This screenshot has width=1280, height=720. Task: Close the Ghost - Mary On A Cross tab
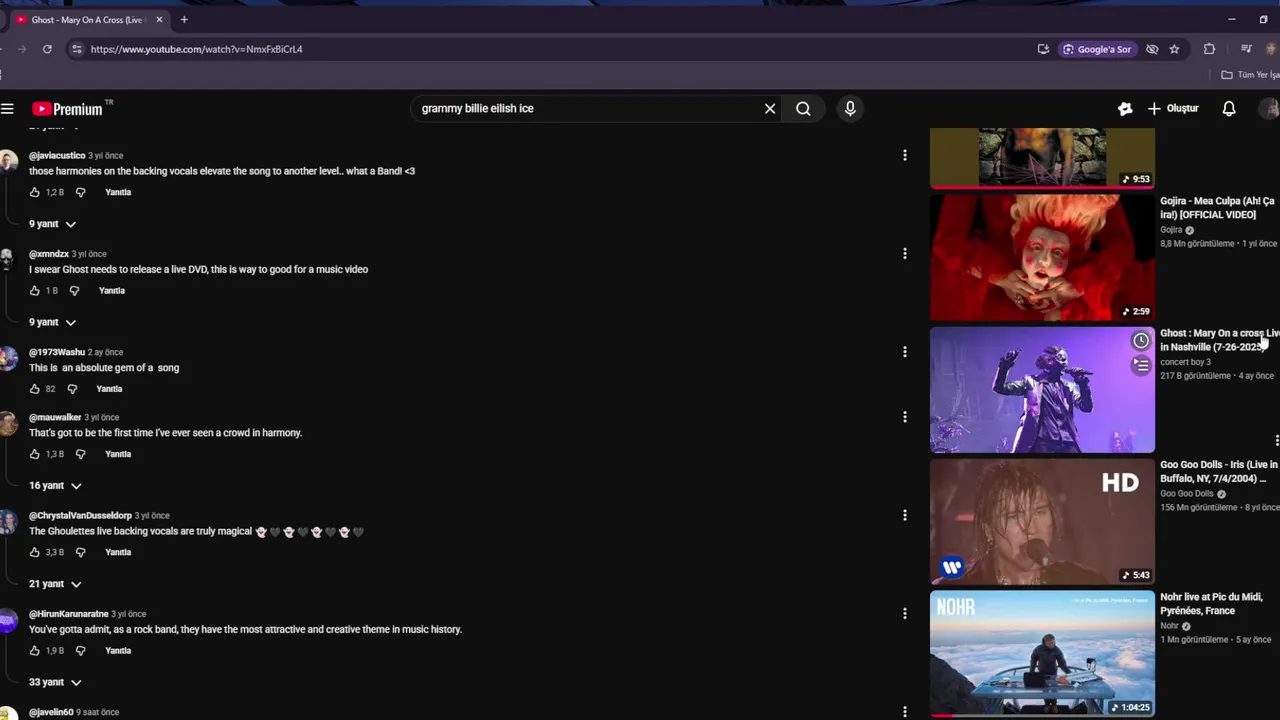coord(159,20)
